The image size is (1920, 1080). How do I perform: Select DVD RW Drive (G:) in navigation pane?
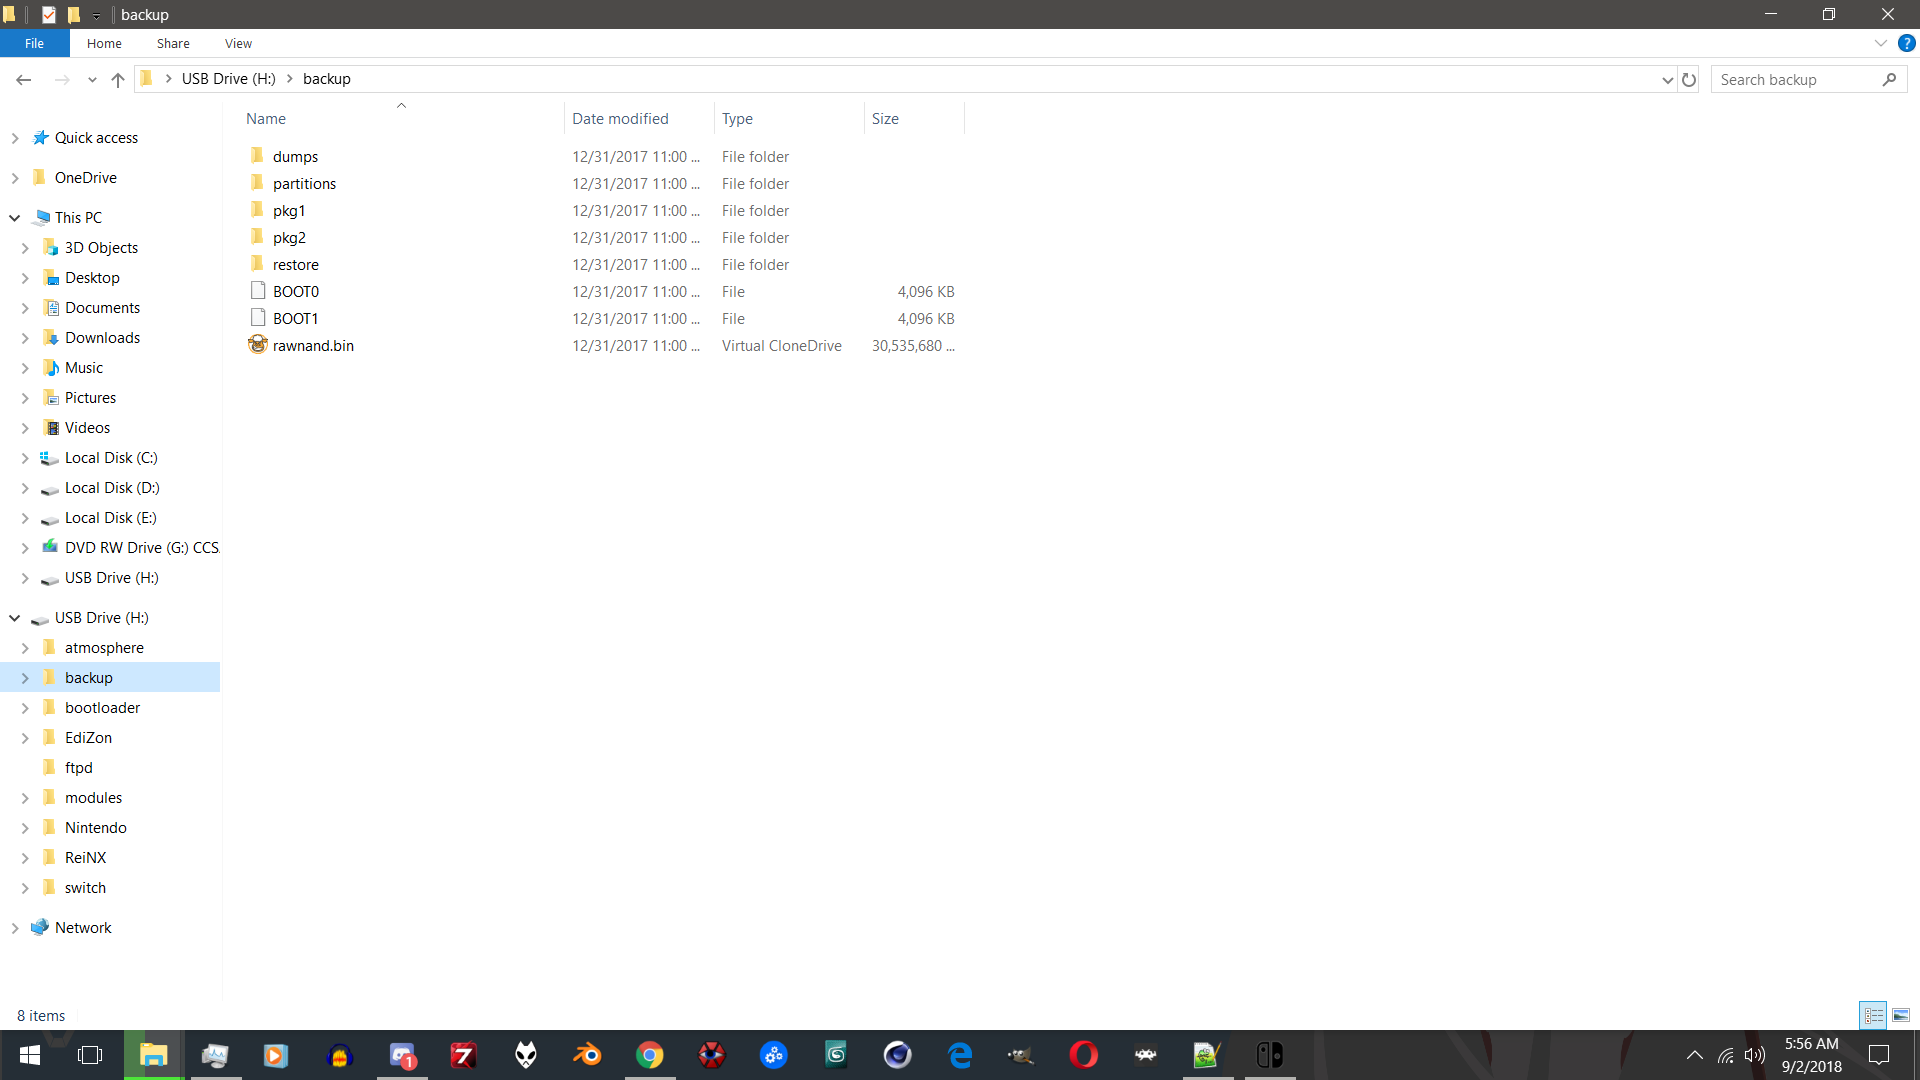pyautogui.click(x=141, y=548)
